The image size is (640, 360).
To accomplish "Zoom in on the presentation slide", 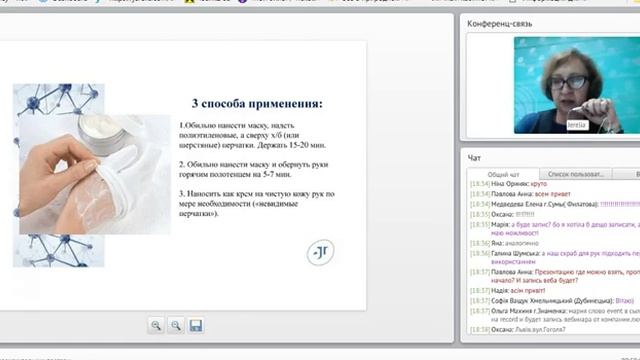I will click(x=156, y=325).
